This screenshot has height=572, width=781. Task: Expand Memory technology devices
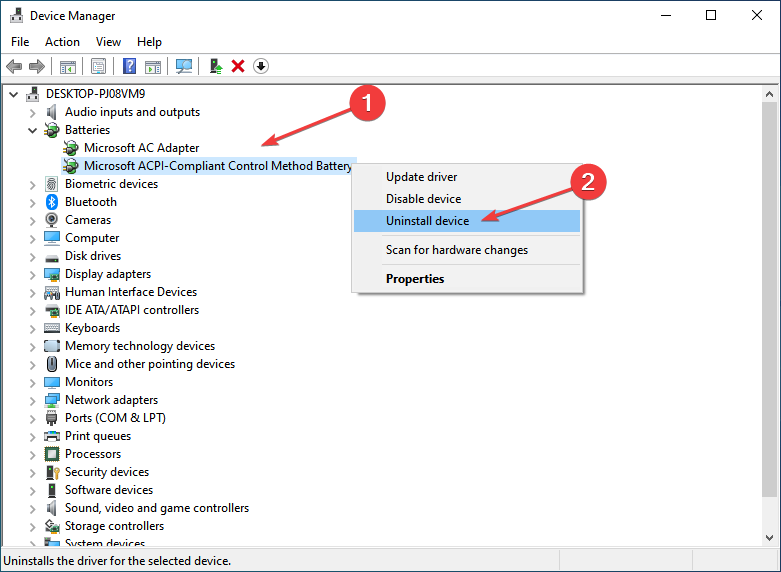[32, 346]
